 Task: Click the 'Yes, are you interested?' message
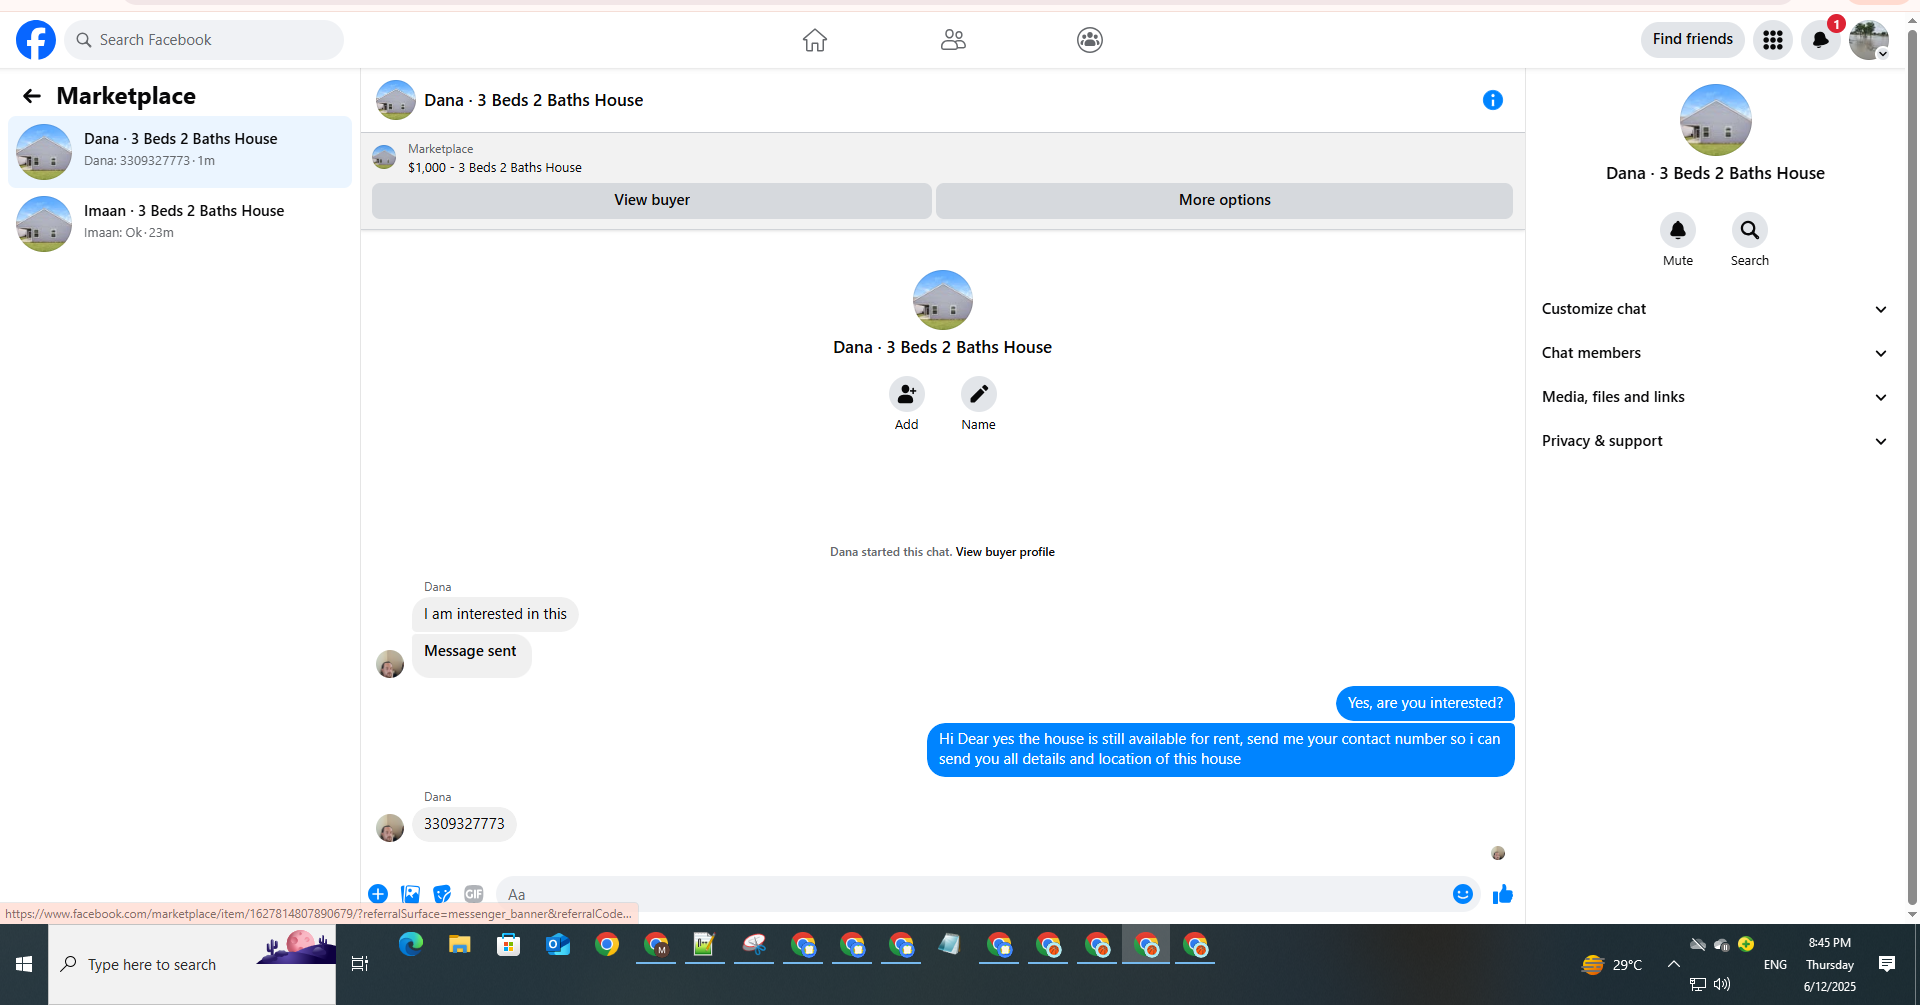[1425, 703]
